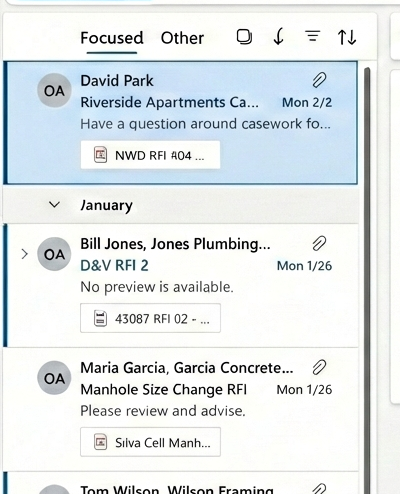Click Maria Garcia email OA avatar

[x=54, y=378]
